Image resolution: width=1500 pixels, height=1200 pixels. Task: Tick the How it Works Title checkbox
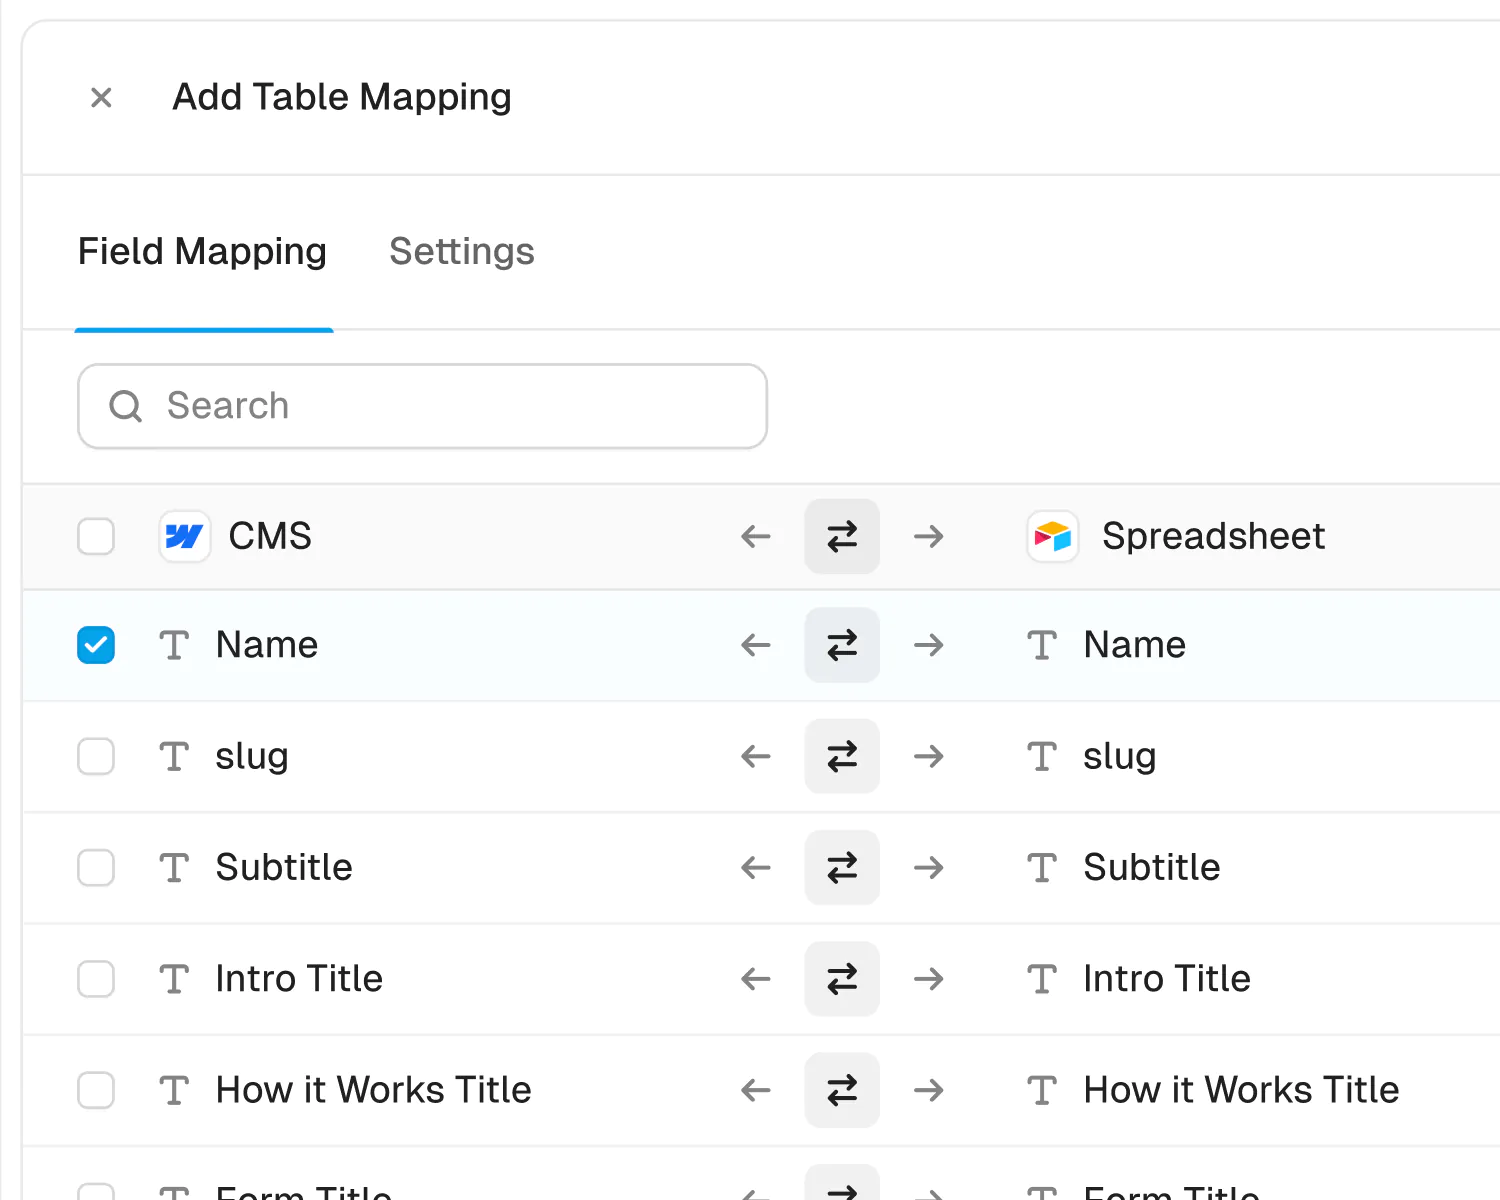pyautogui.click(x=96, y=1089)
